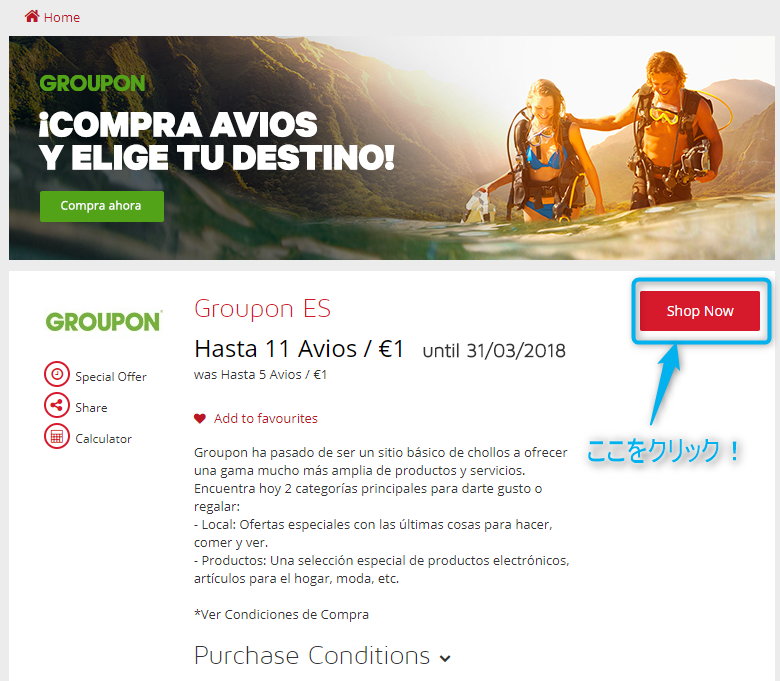Open the Home breadcrumb link
This screenshot has width=780, height=681.
pyautogui.click(x=62, y=17)
